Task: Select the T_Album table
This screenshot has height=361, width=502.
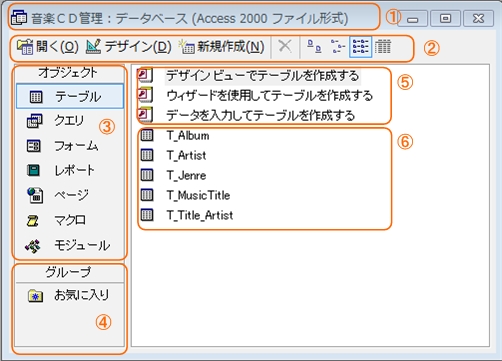Action: 174,135
